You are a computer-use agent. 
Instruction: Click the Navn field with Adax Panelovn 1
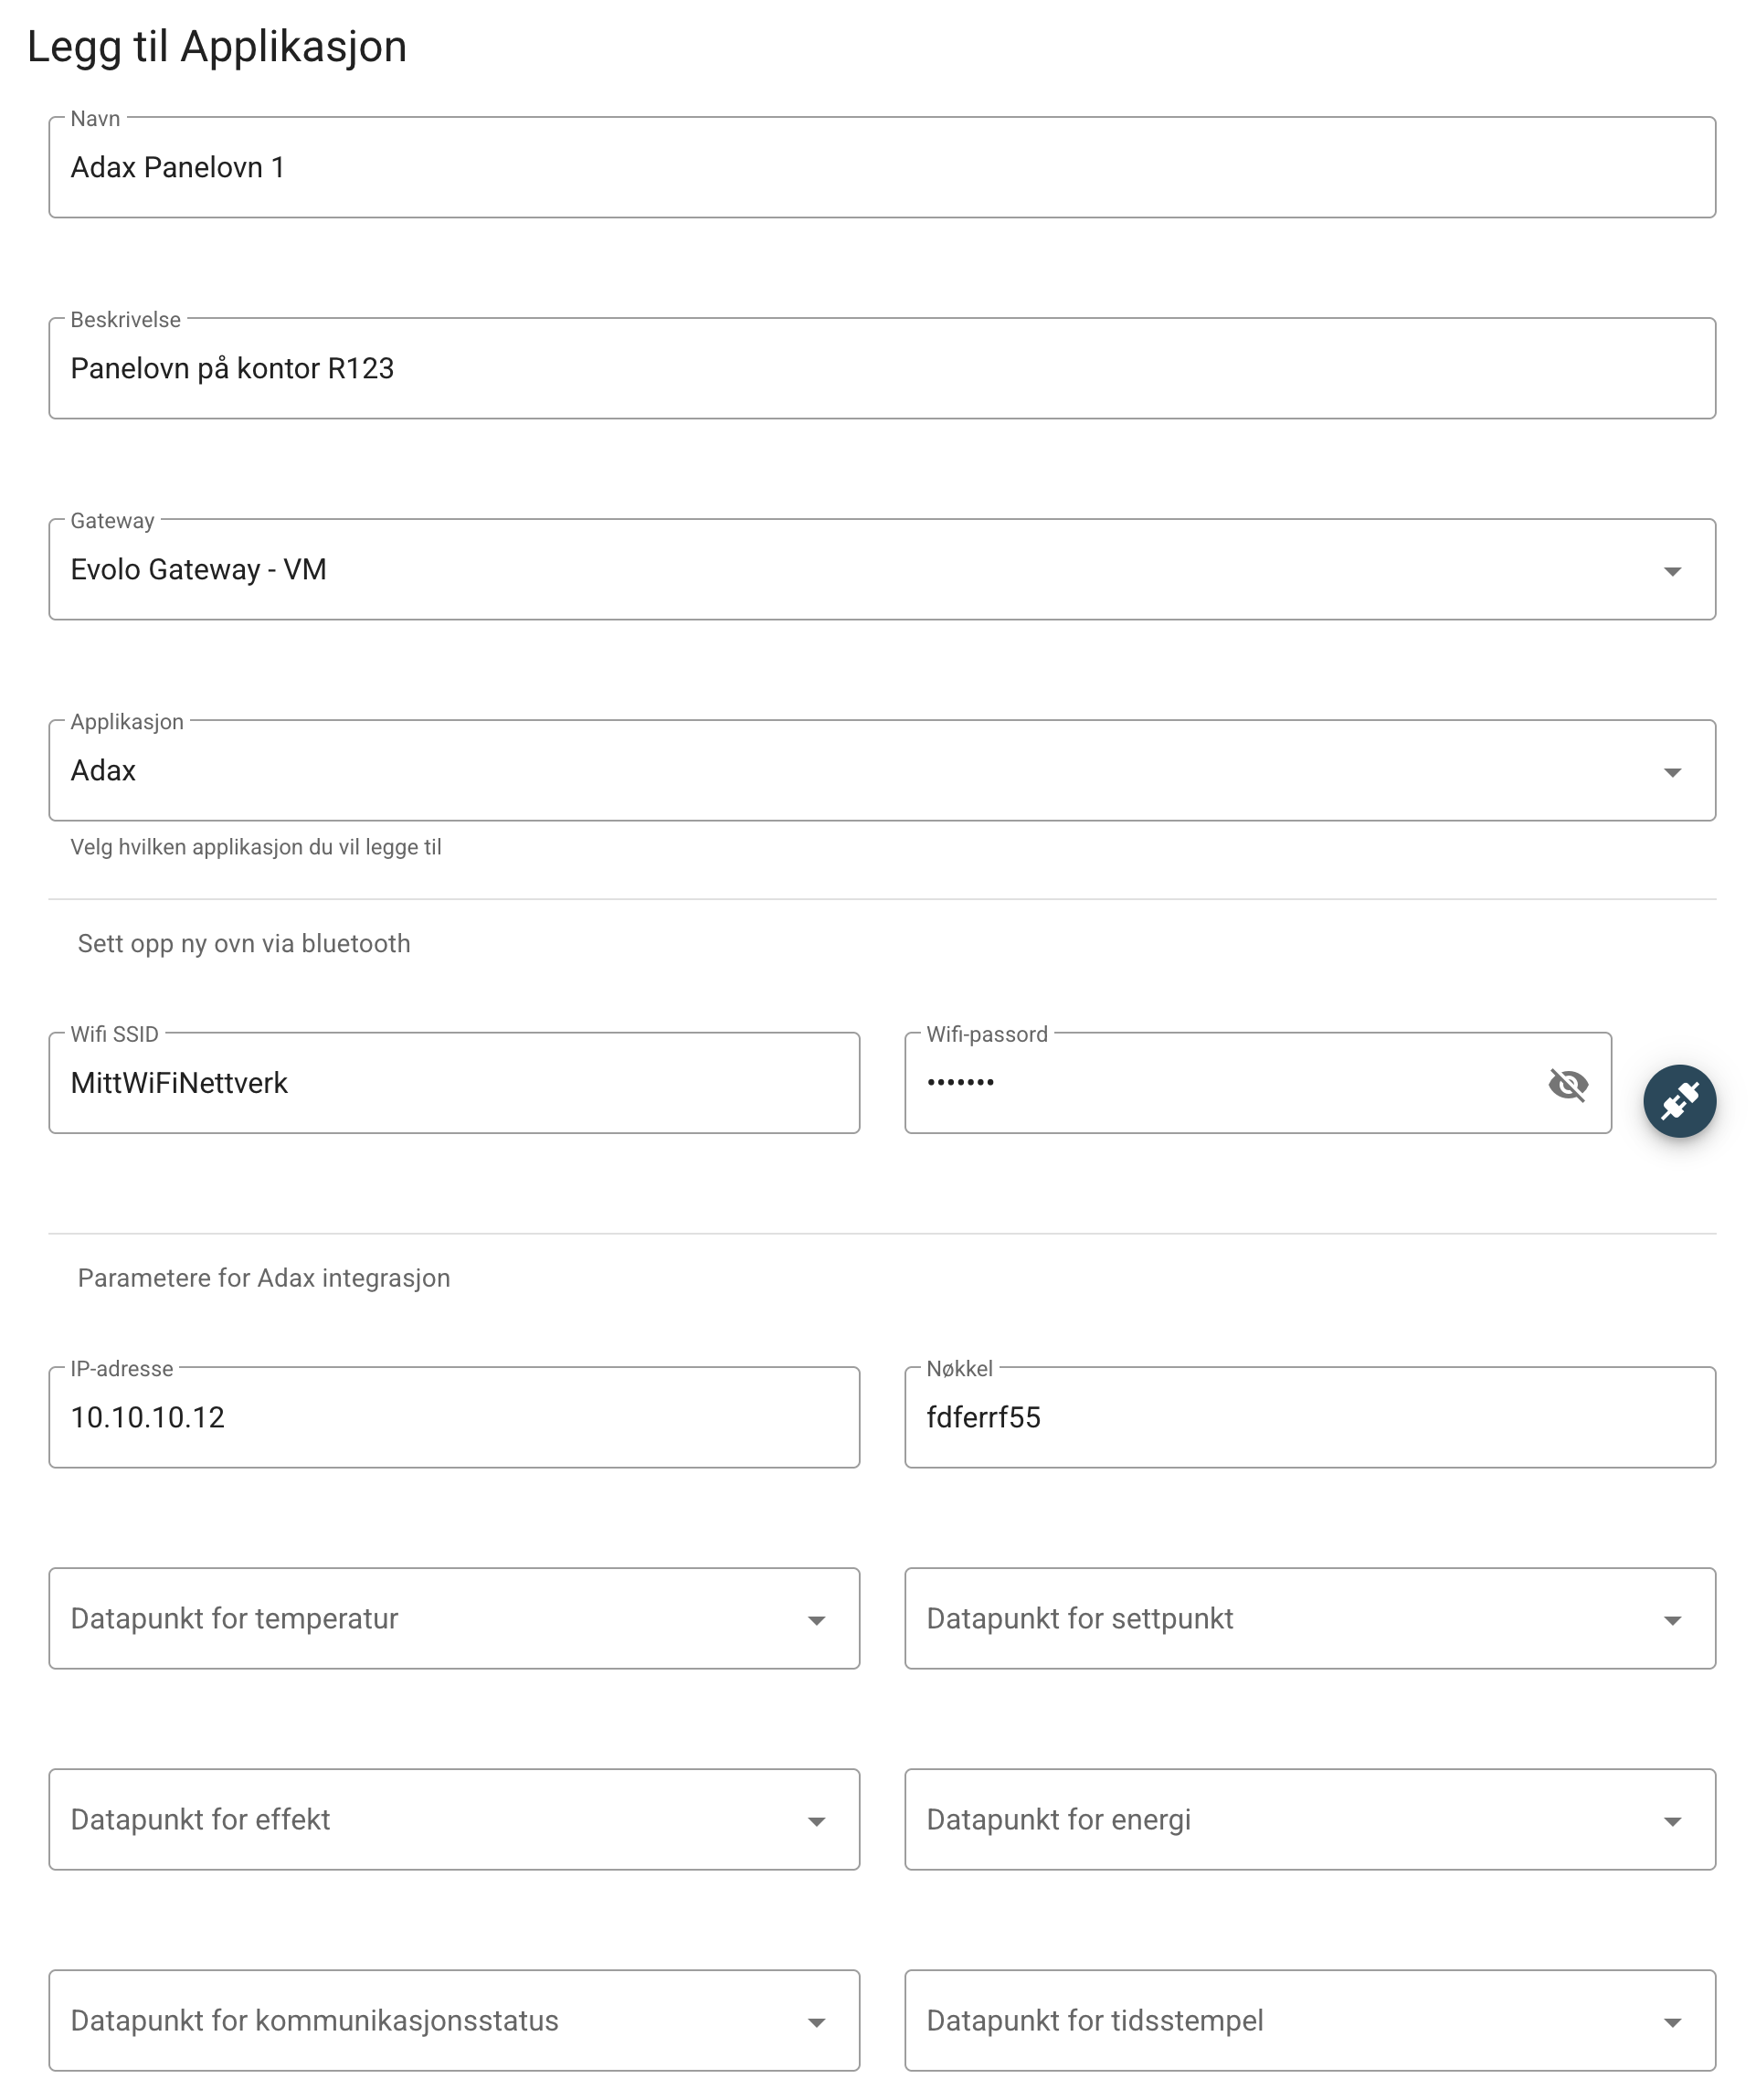point(882,167)
